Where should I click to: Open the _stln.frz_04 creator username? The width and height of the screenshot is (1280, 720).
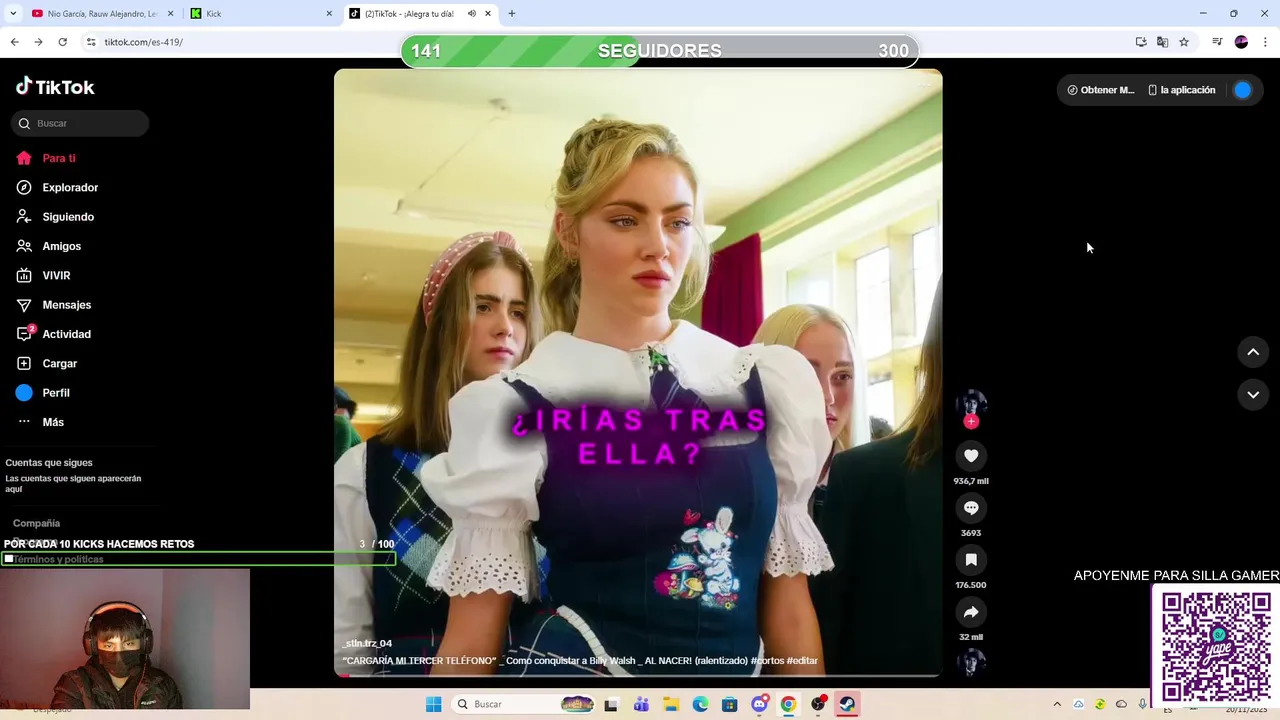(x=367, y=643)
